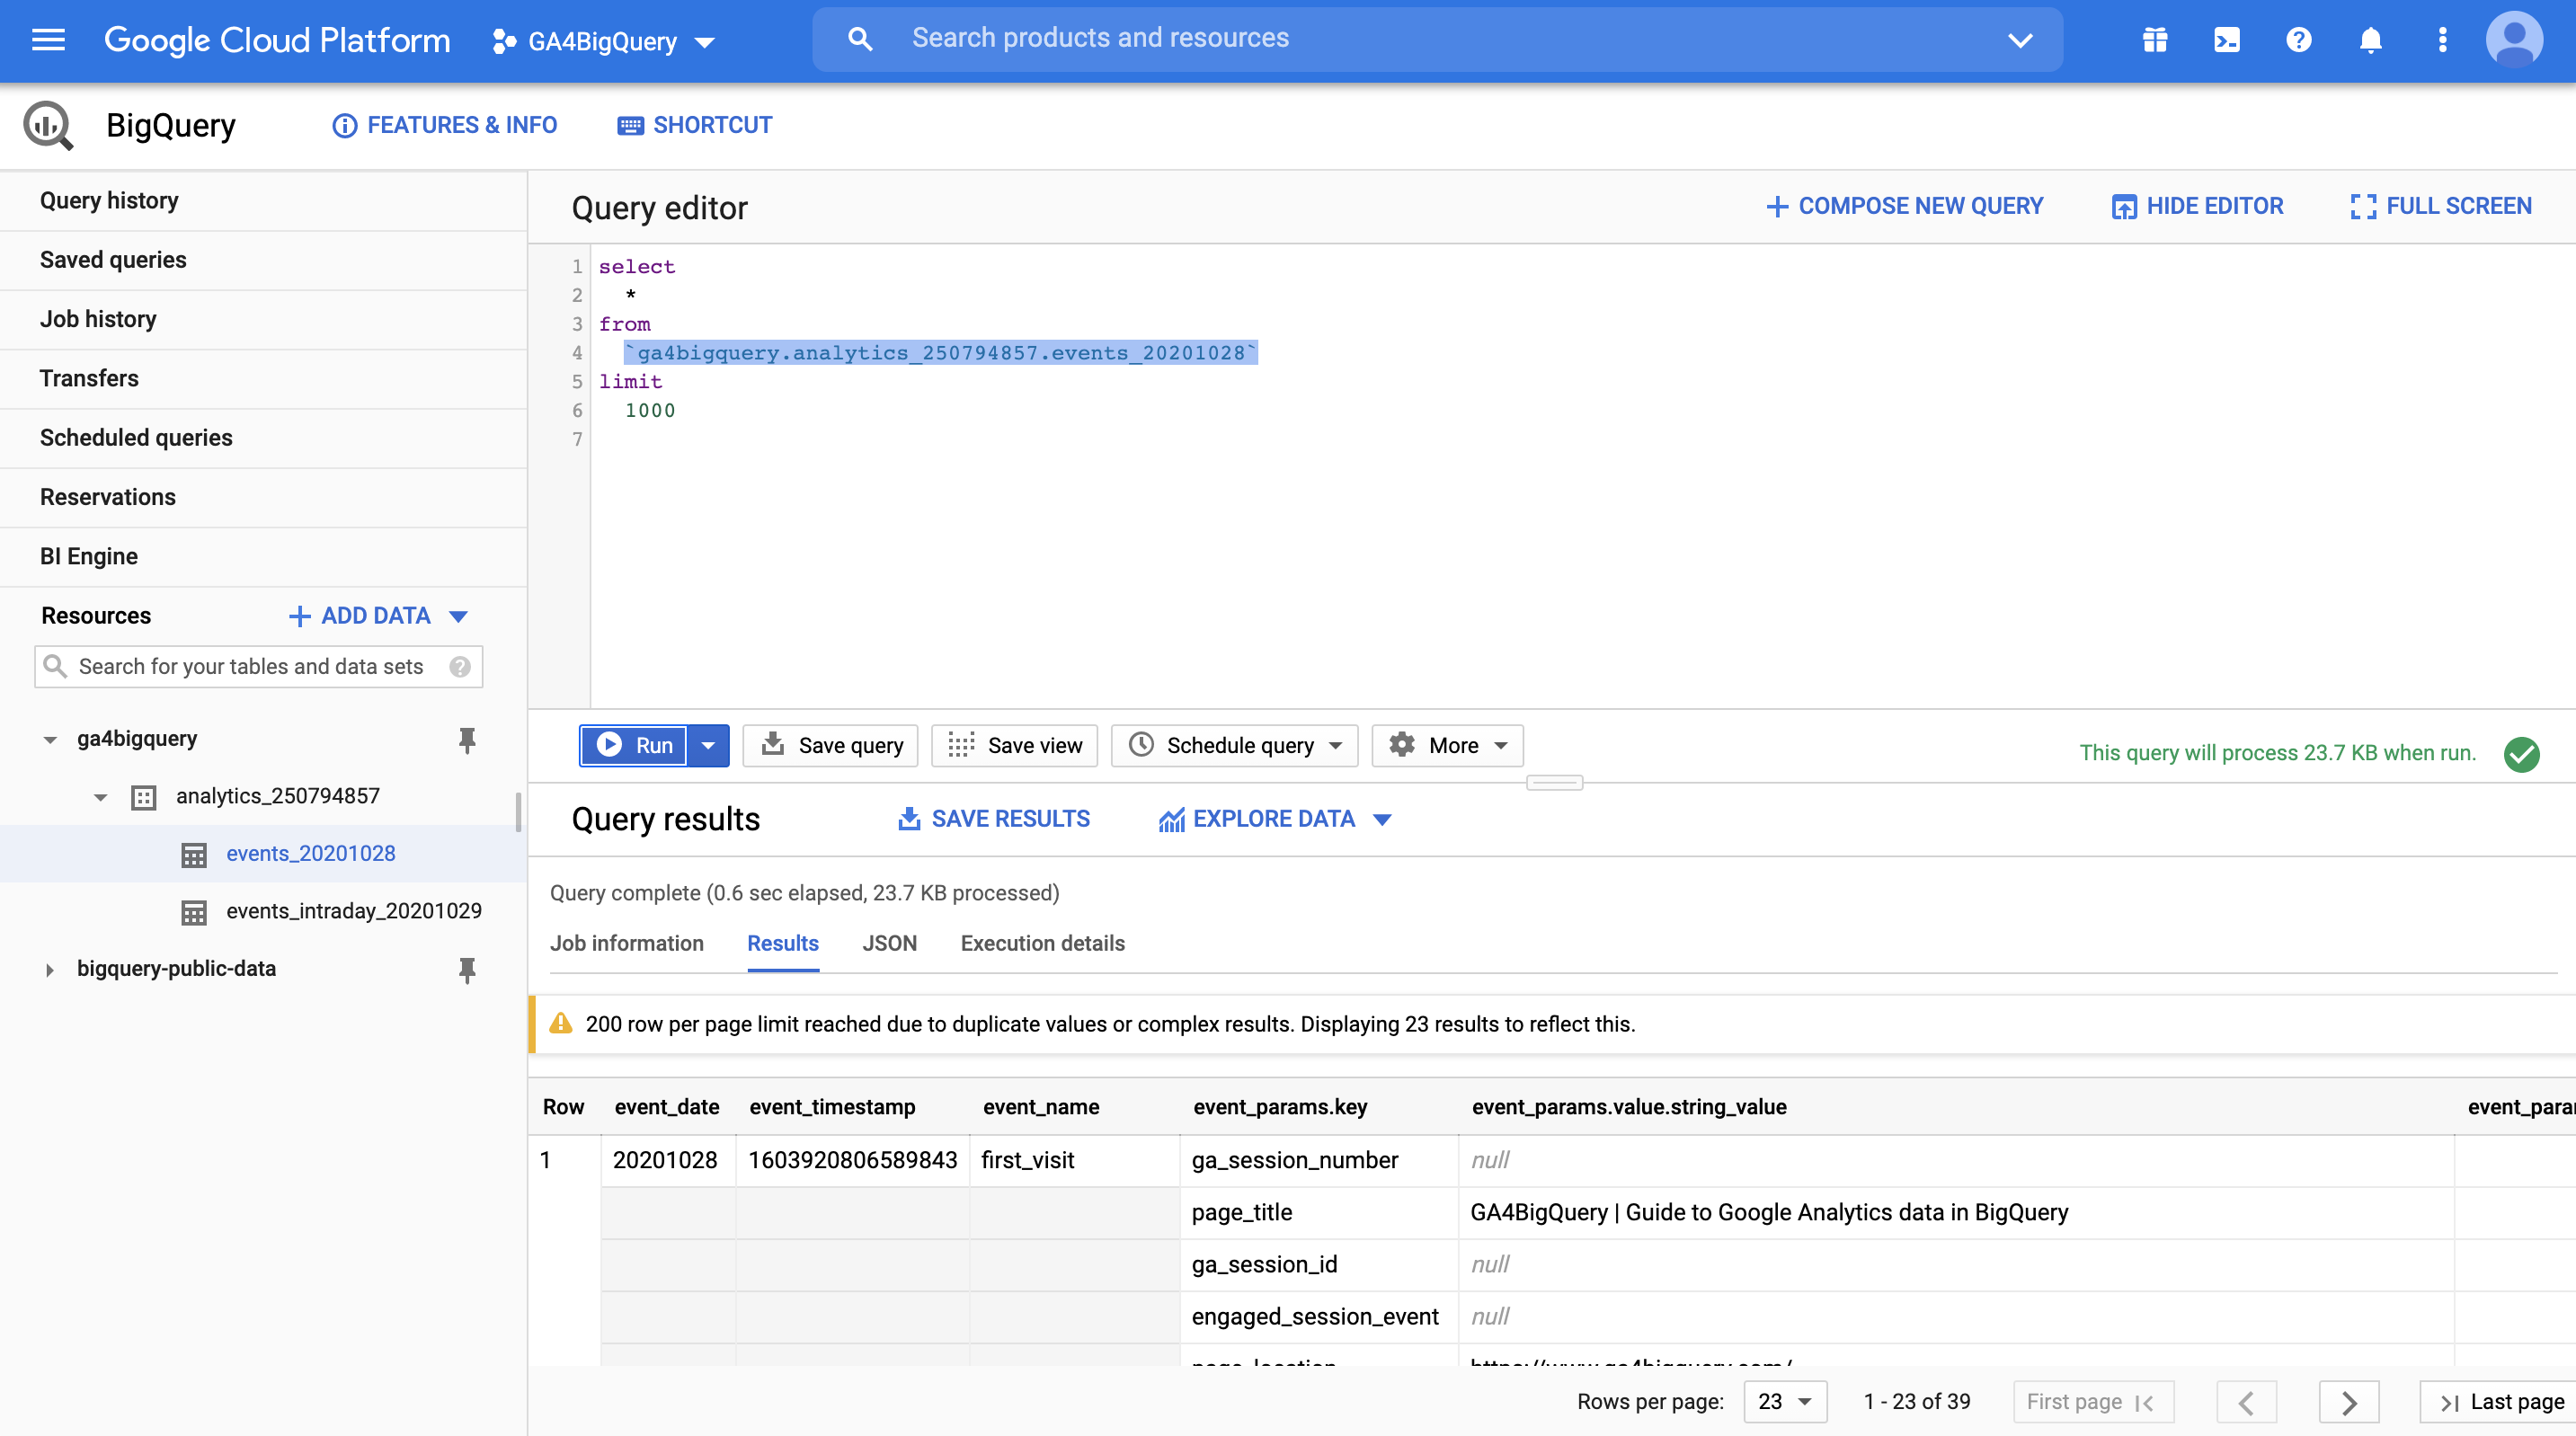Open the Google apps grid icon
The width and height of the screenshot is (2576, 1436).
(x=2155, y=40)
